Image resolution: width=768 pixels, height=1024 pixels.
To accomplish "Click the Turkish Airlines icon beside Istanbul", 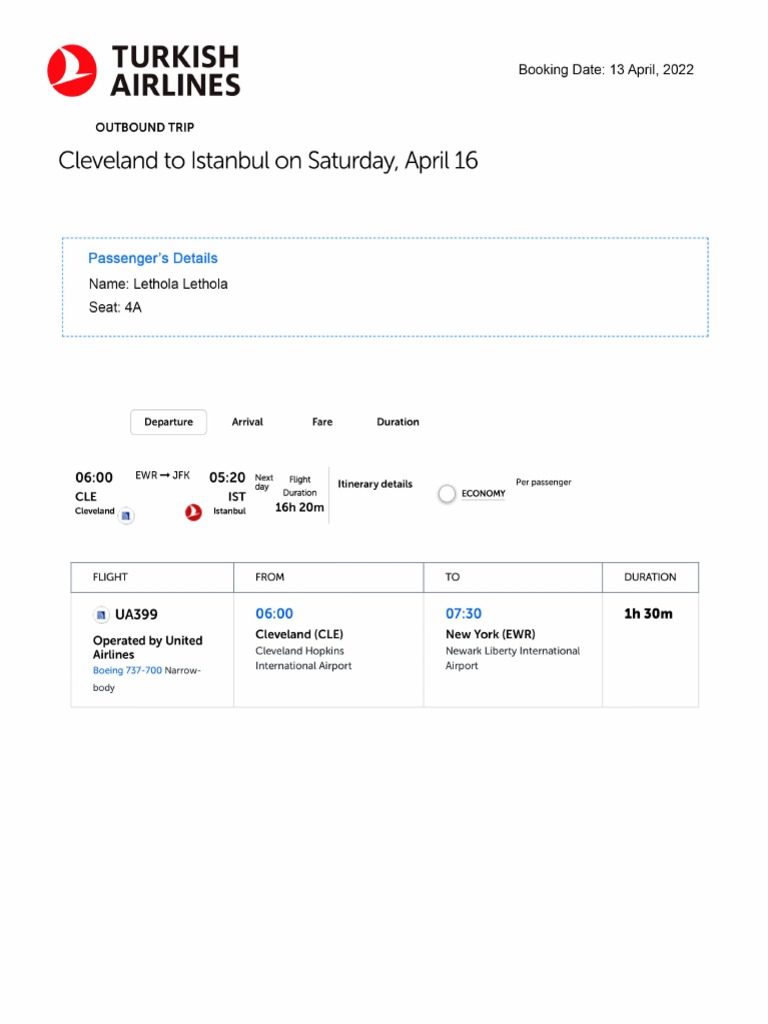I will tap(193, 513).
